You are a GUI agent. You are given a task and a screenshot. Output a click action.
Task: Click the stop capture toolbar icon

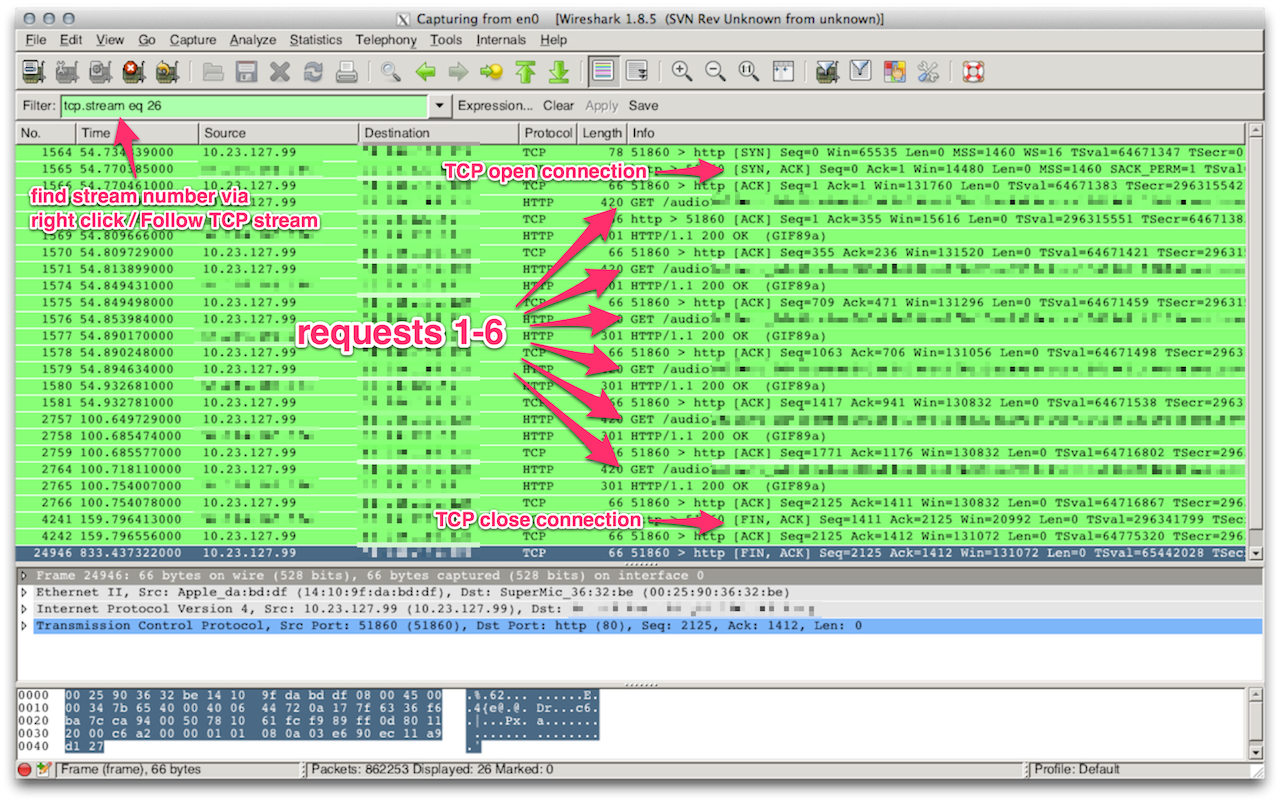[133, 71]
